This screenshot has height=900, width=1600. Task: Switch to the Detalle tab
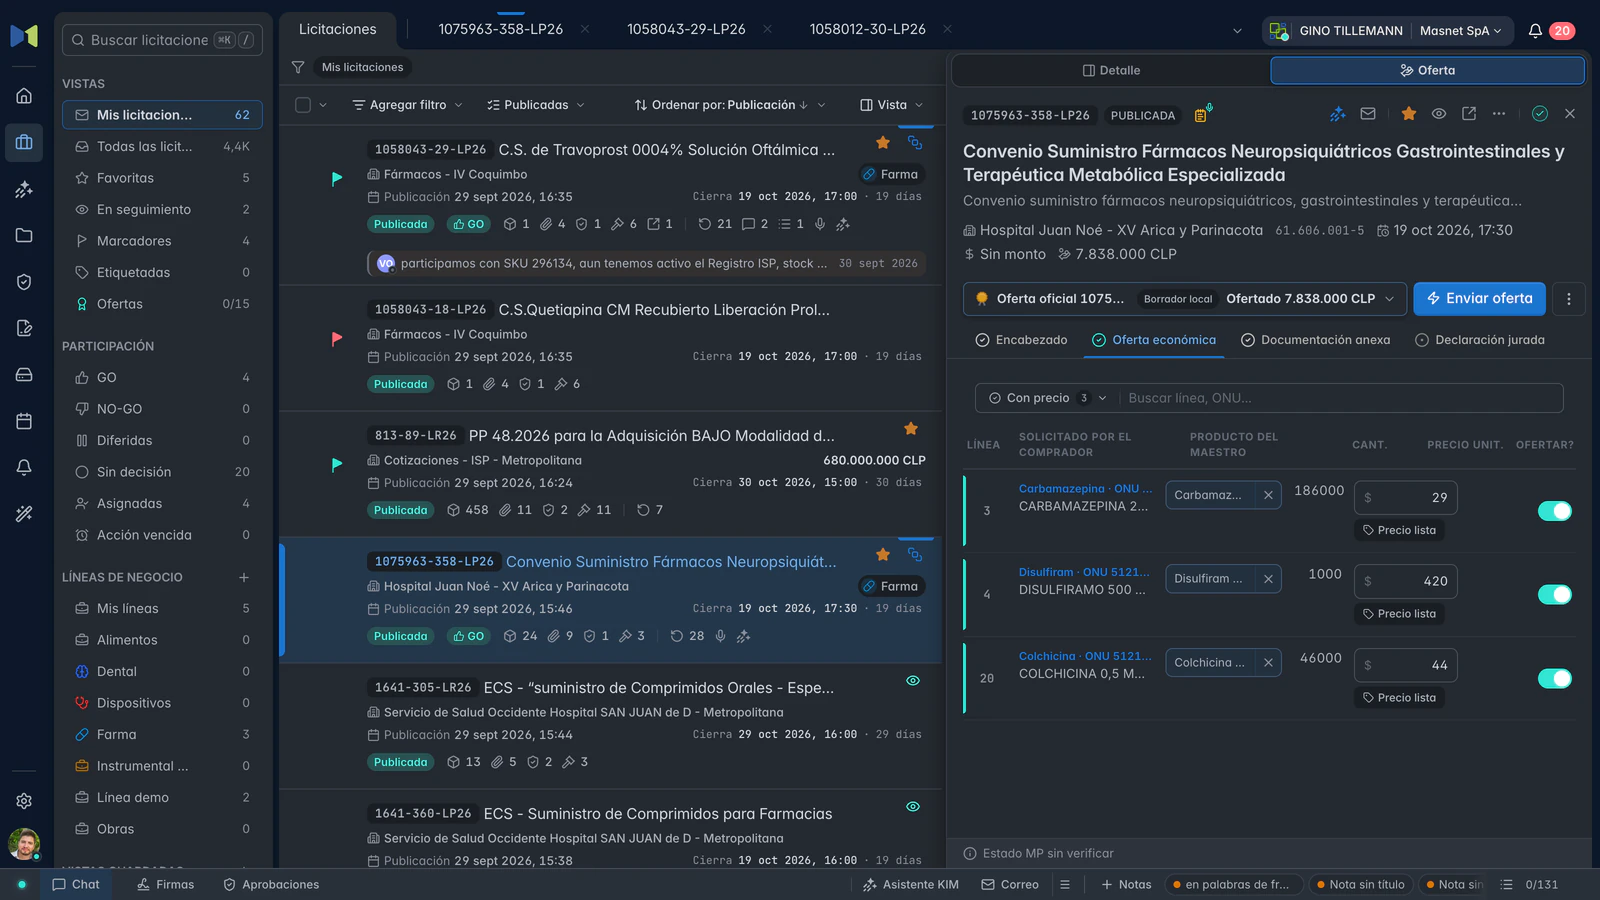[x=1111, y=71]
